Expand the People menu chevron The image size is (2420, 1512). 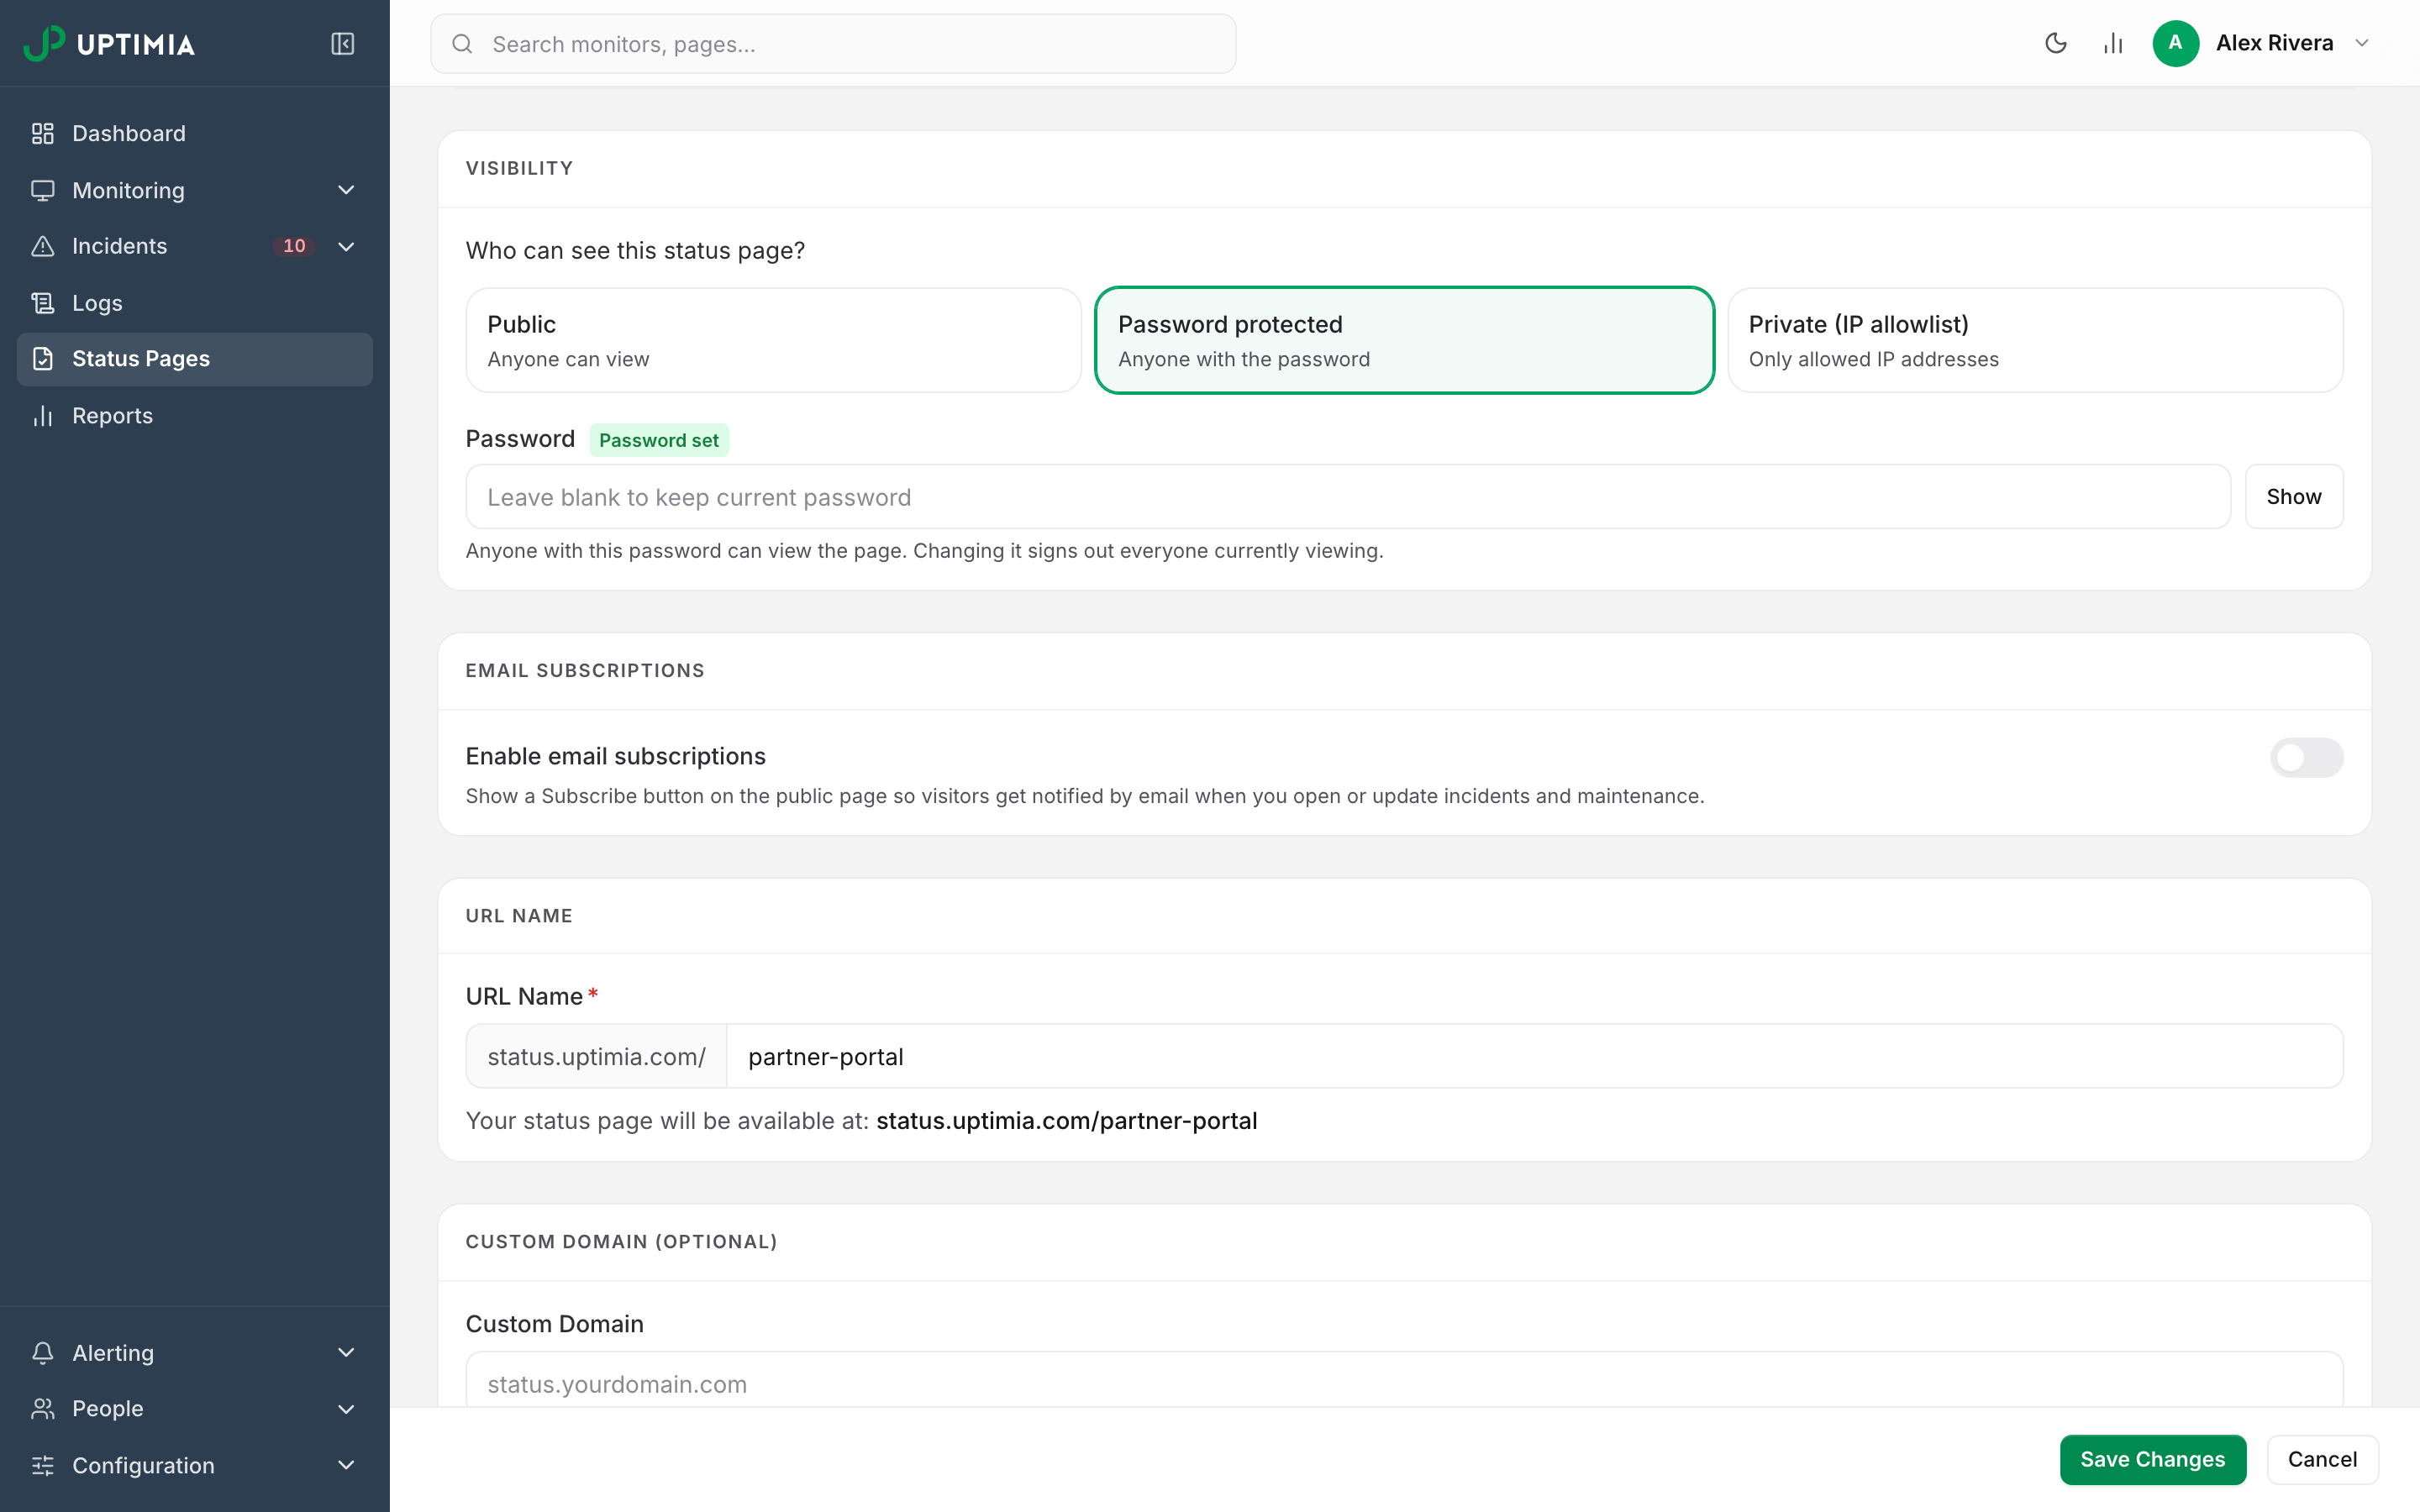point(346,1409)
